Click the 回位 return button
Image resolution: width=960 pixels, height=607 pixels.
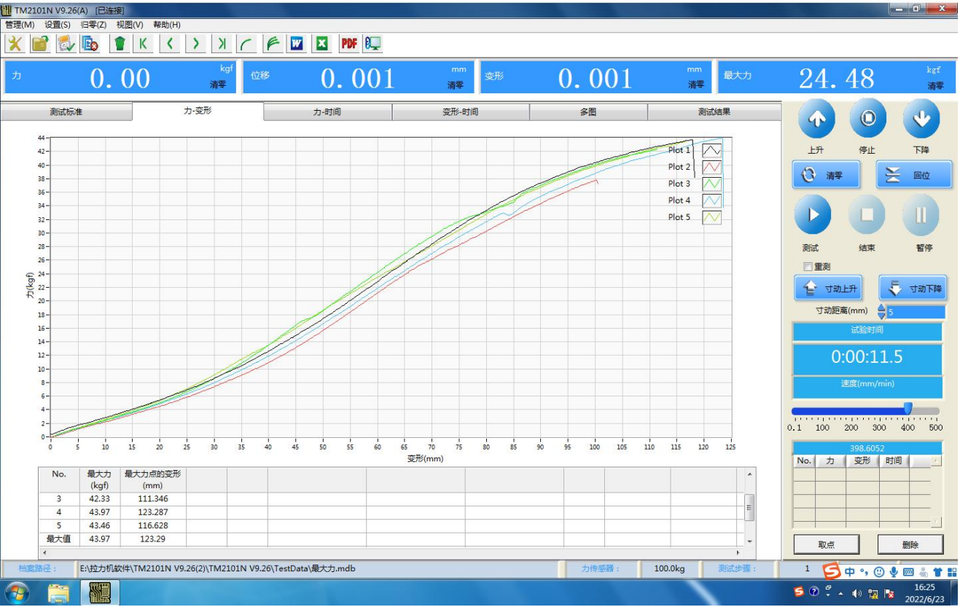(x=914, y=175)
